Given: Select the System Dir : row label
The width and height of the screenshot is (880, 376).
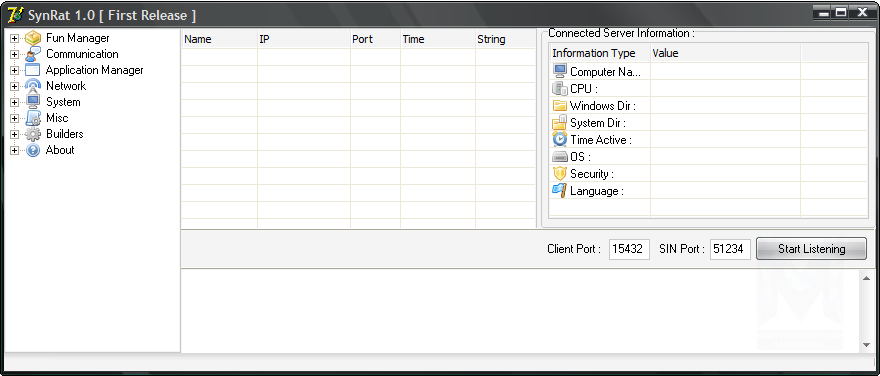Looking at the screenshot, I should (x=598, y=123).
